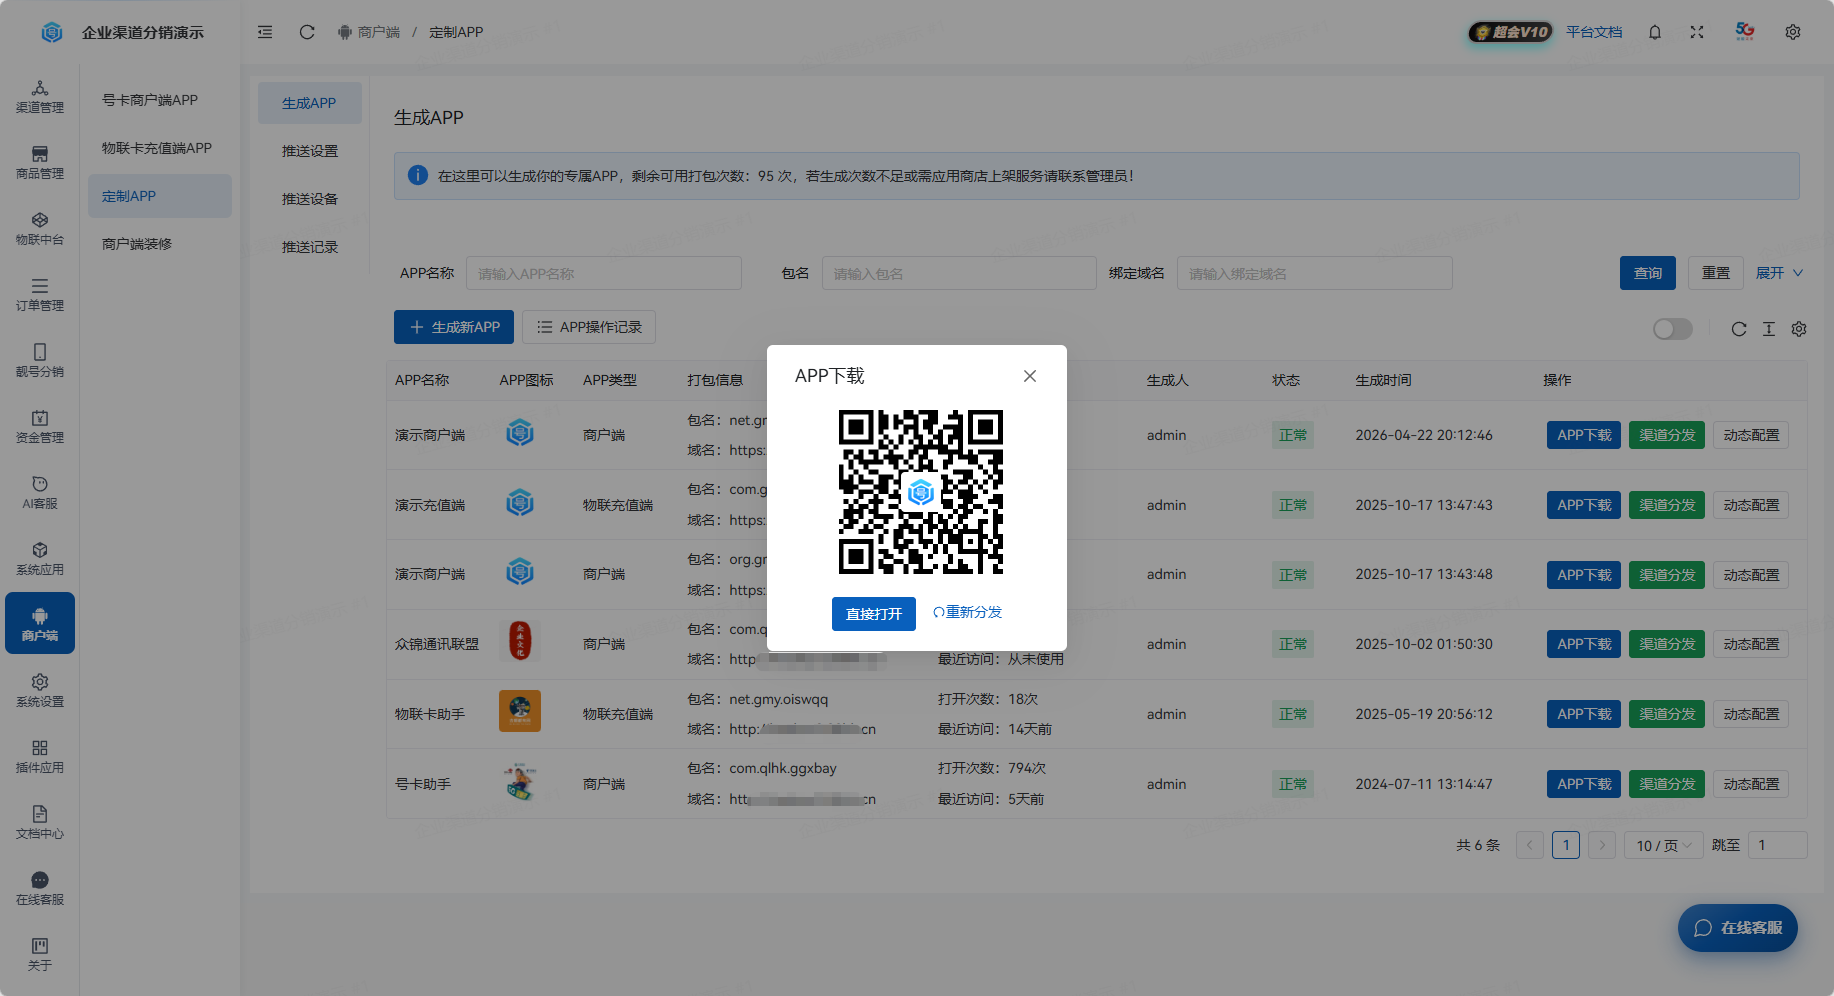Switch to the 推送设备 tab

[x=310, y=199]
